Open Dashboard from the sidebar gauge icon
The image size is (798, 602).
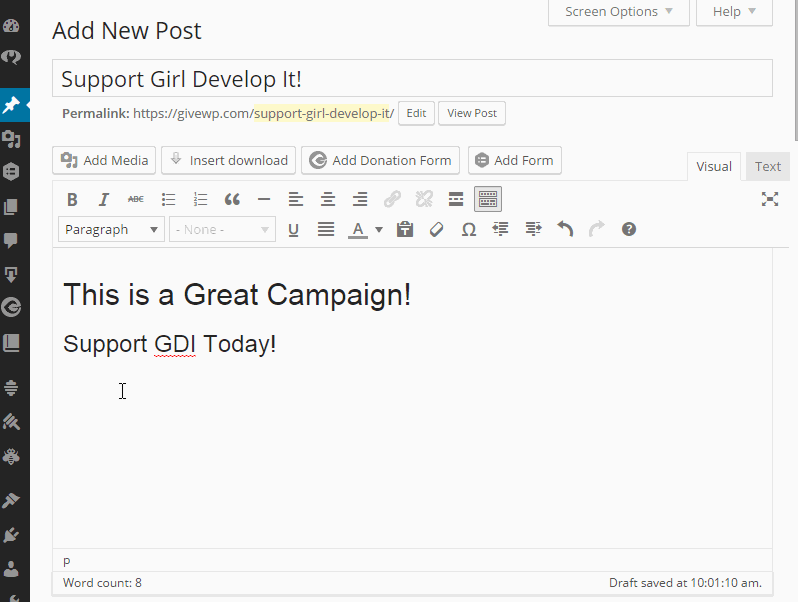[11, 26]
